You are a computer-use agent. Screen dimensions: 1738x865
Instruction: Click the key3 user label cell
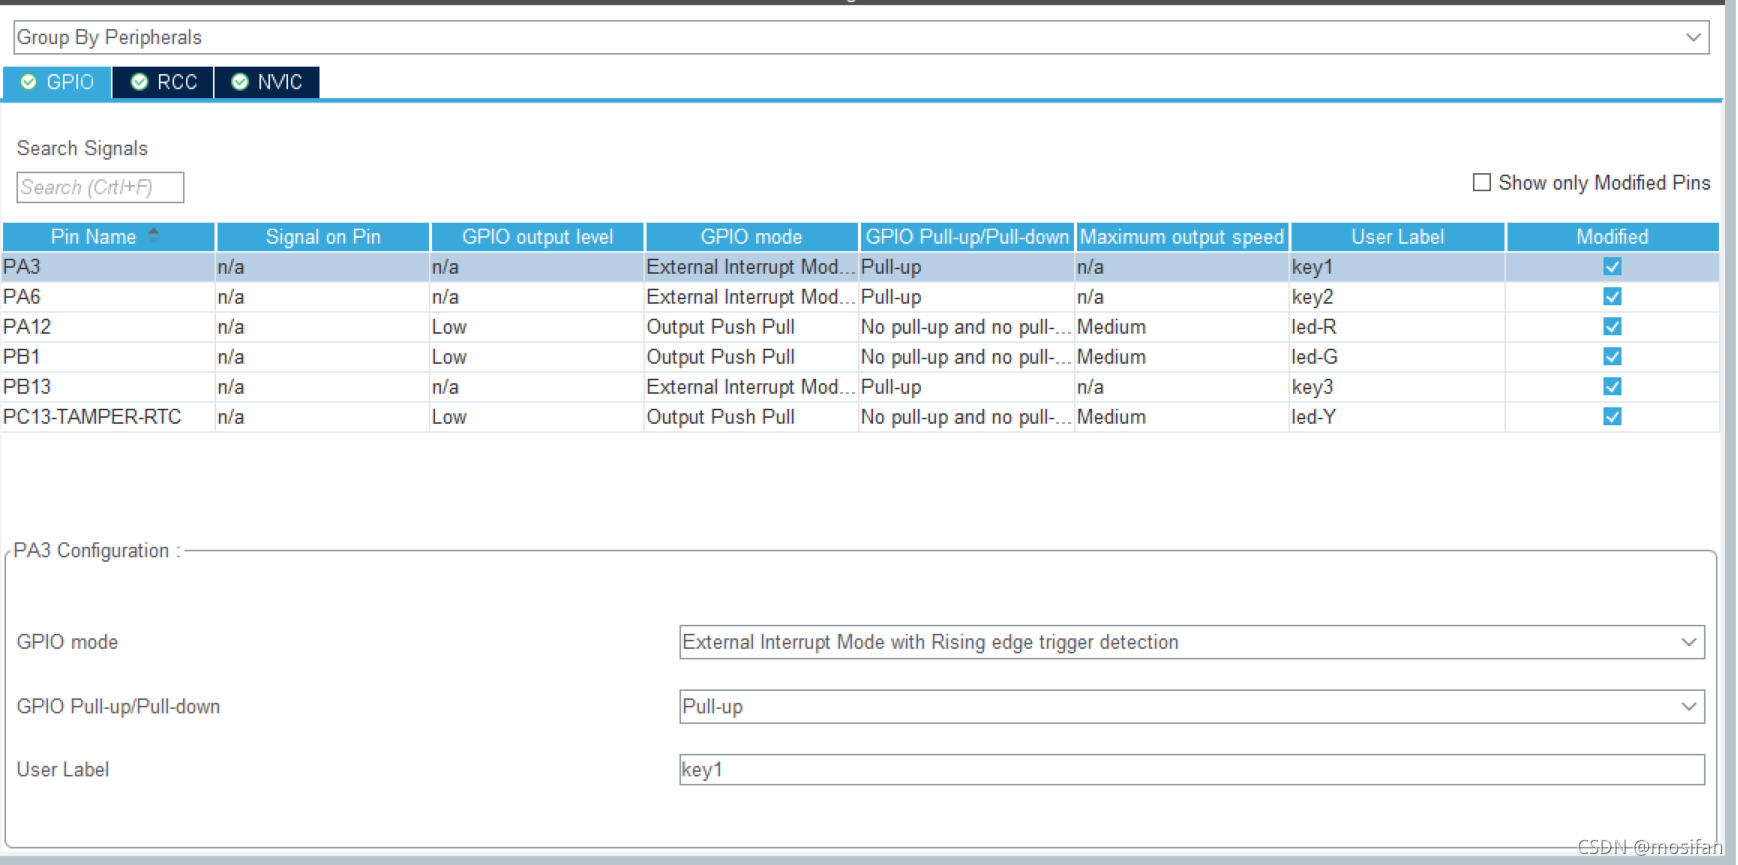(x=1397, y=387)
